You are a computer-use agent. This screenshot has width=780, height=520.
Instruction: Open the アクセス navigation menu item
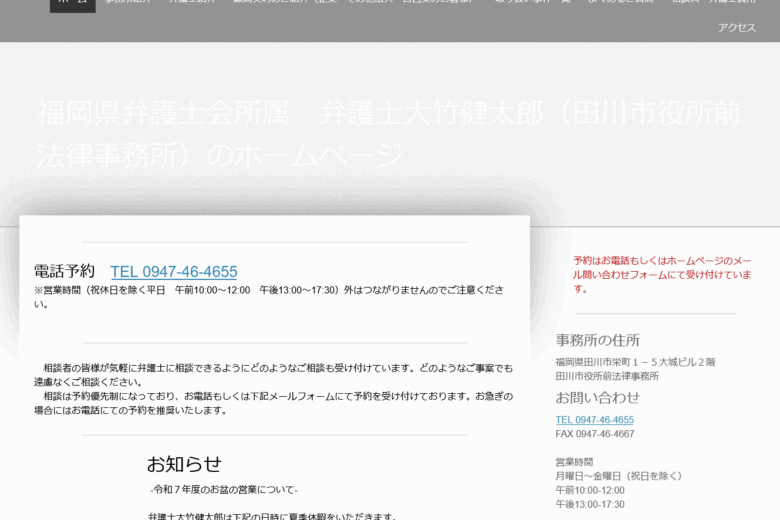coord(736,28)
